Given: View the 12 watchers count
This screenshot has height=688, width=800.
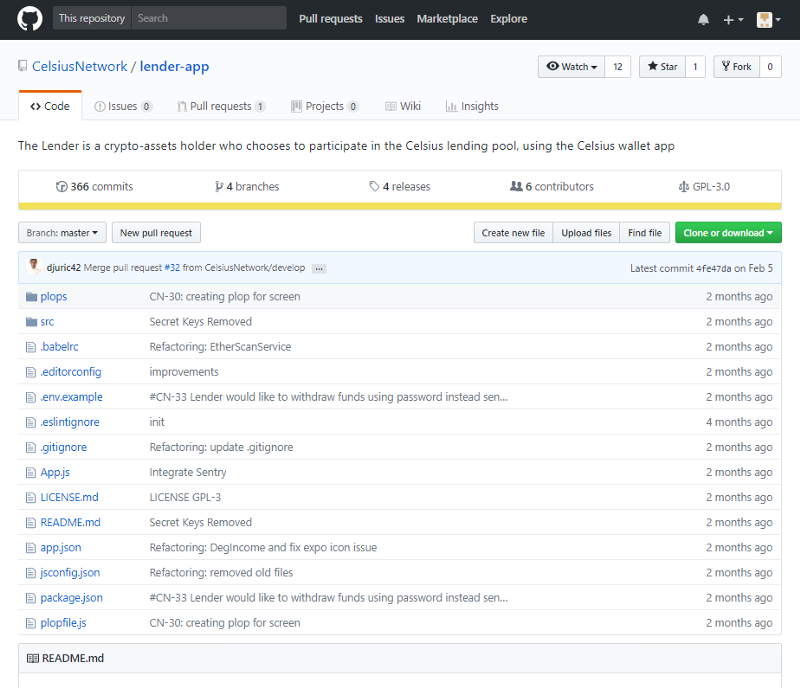Looking at the screenshot, I should [x=617, y=67].
